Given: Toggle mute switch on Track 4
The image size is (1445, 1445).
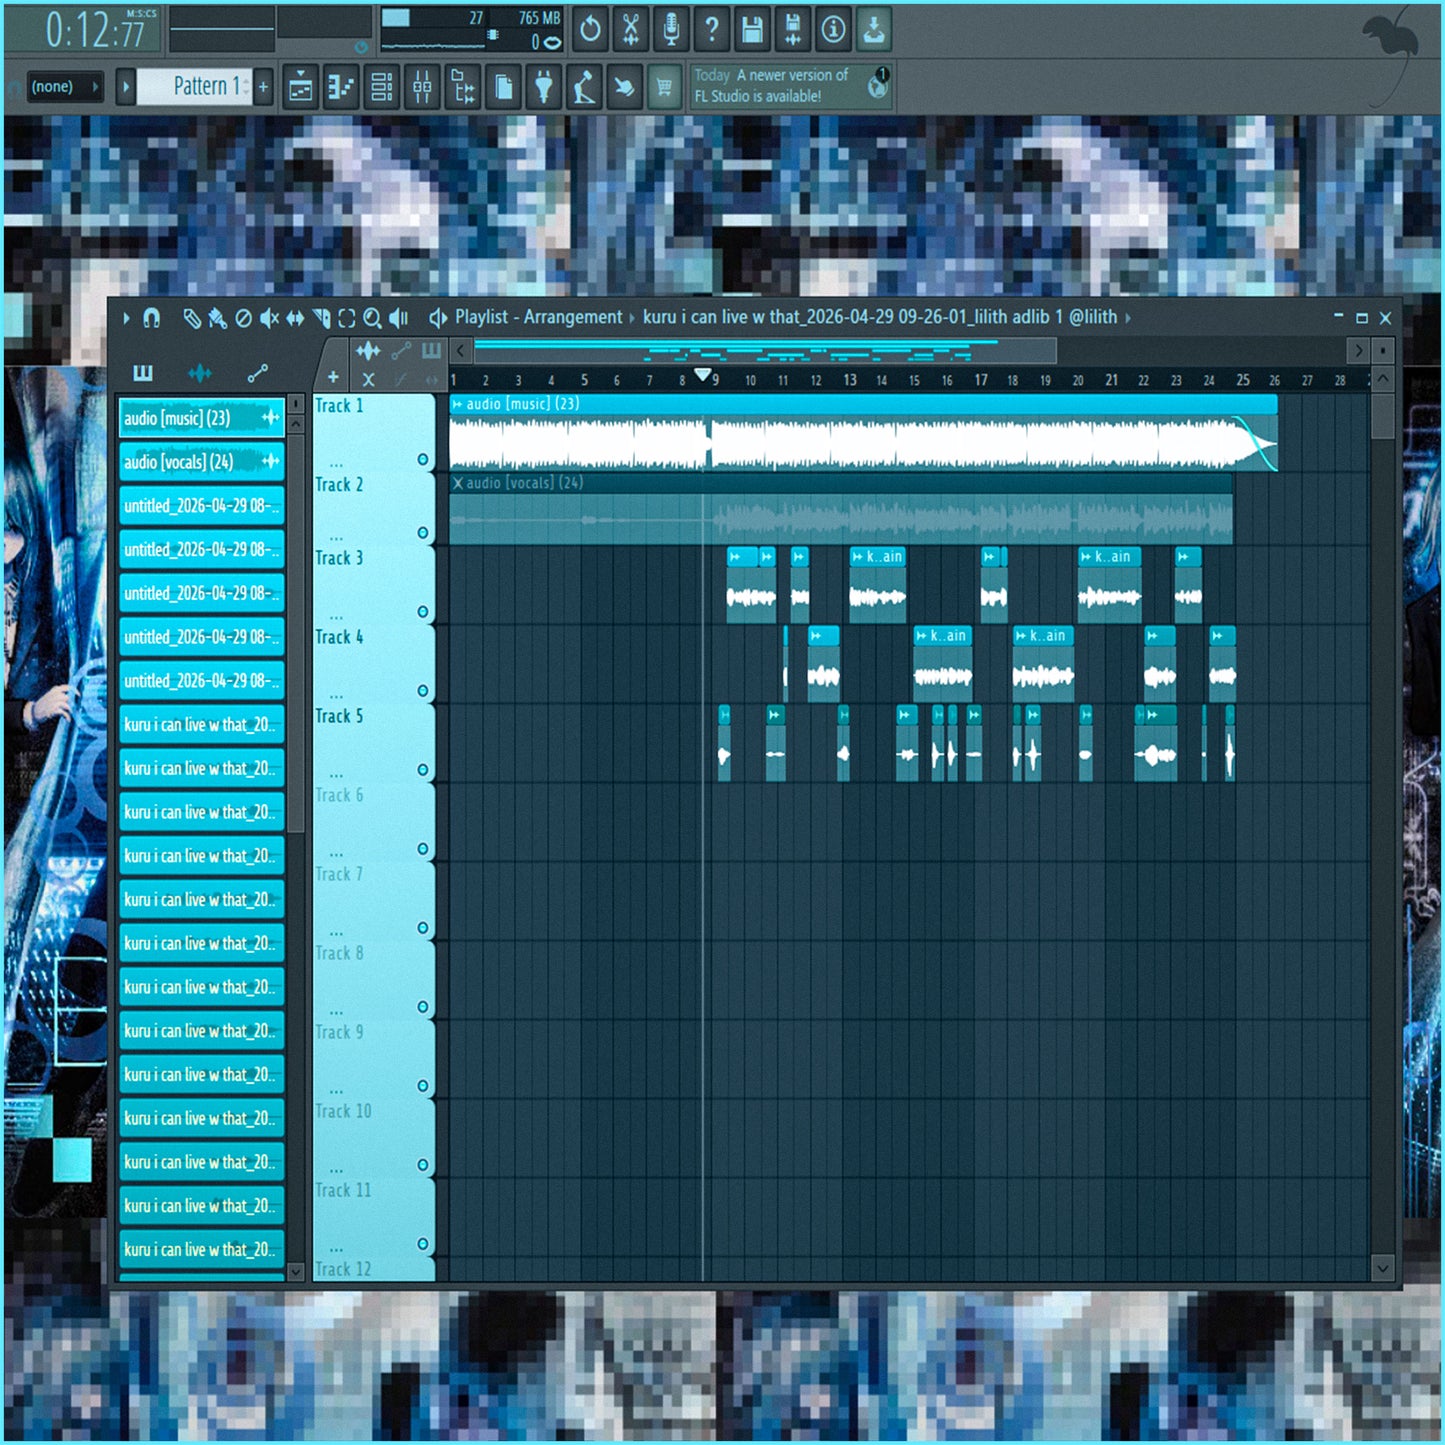Looking at the screenshot, I should (x=423, y=691).
